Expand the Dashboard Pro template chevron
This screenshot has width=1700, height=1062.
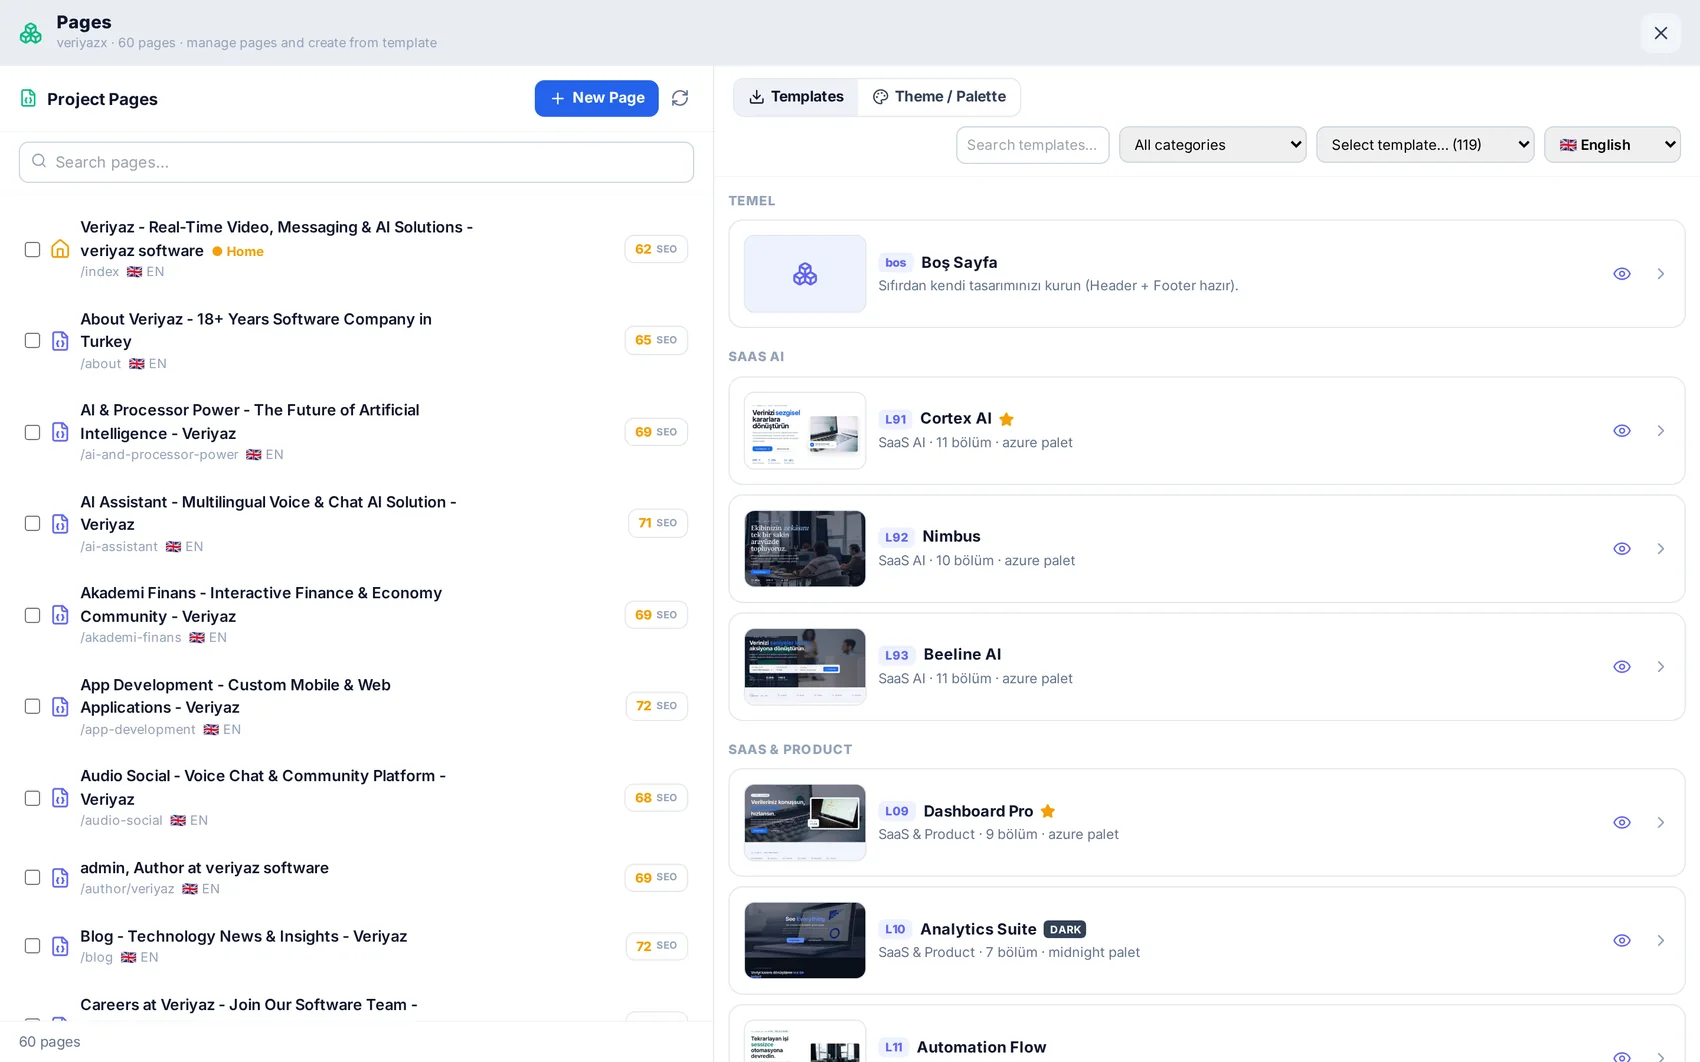click(x=1661, y=823)
